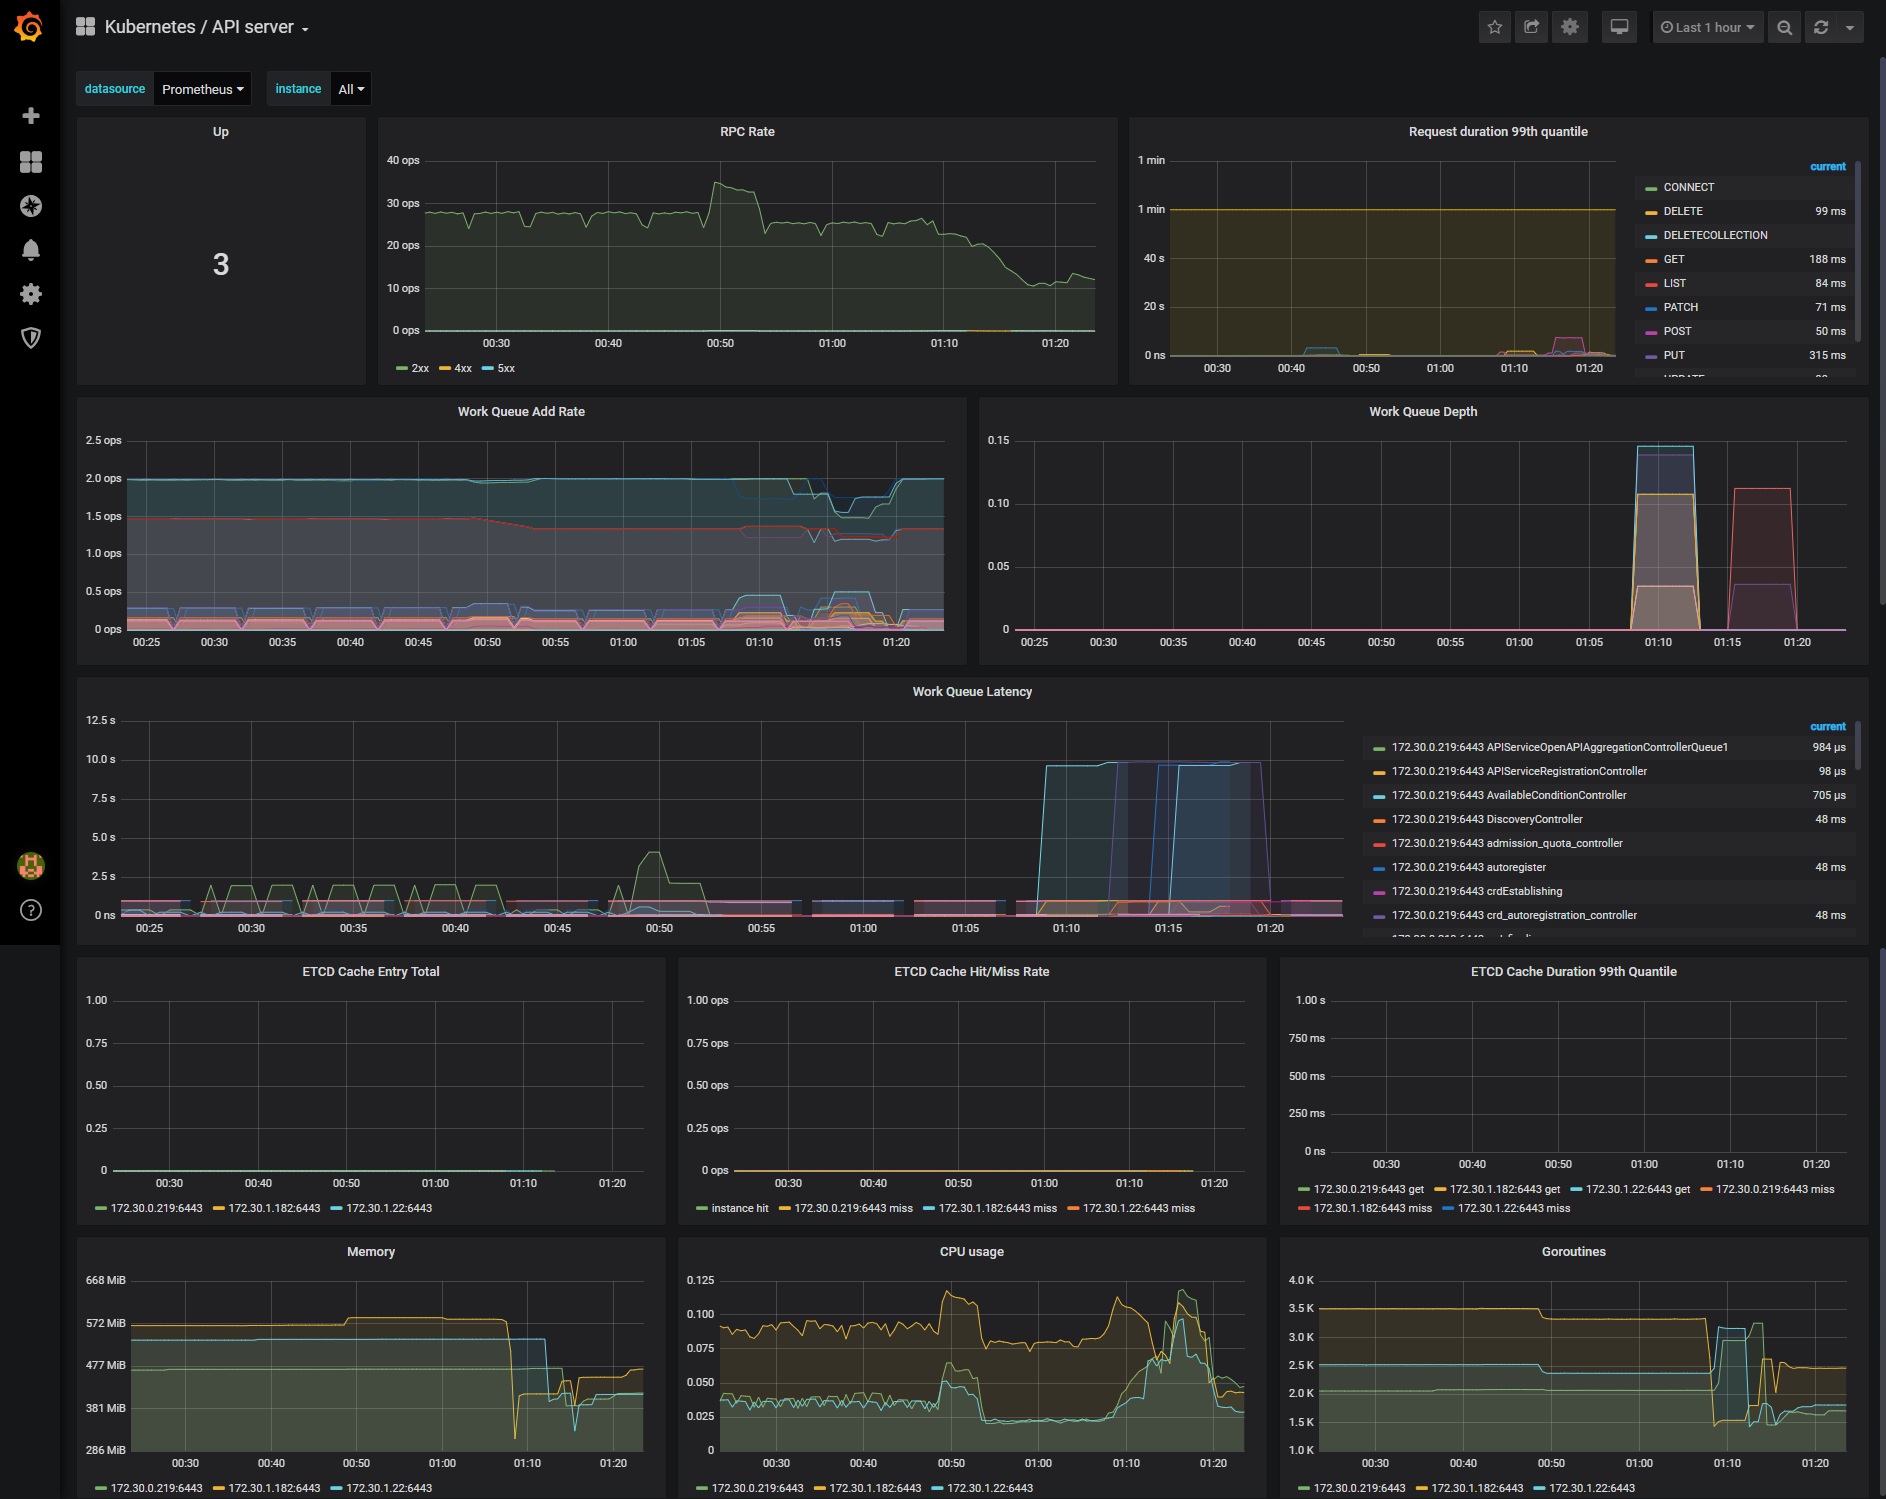Star this dashboard as favorite
The width and height of the screenshot is (1886, 1499).
[1495, 27]
